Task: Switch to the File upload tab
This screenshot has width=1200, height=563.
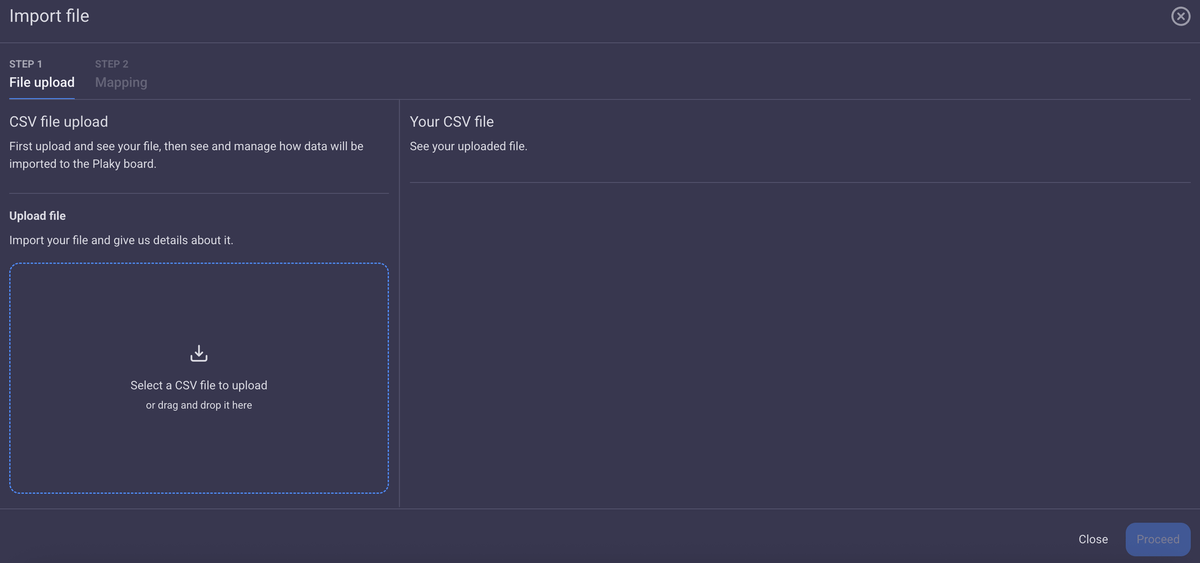Action: coord(42,82)
